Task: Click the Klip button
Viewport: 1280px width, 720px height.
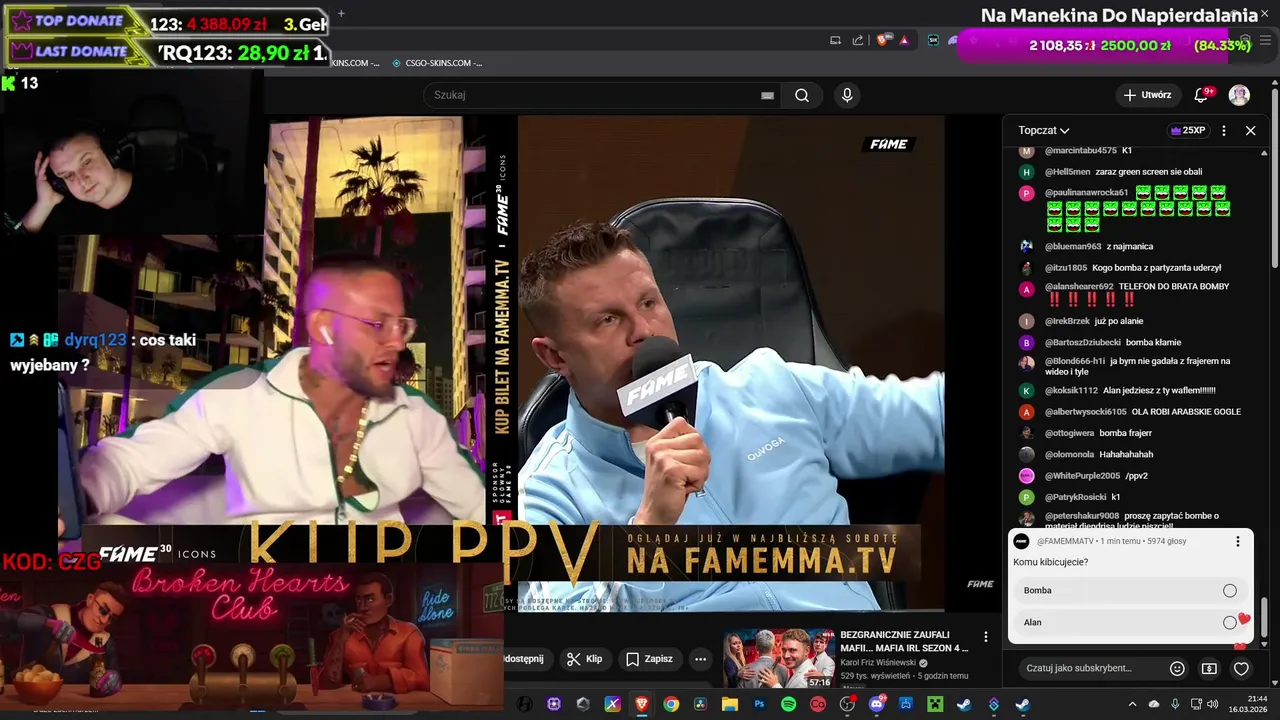Action: [584, 659]
